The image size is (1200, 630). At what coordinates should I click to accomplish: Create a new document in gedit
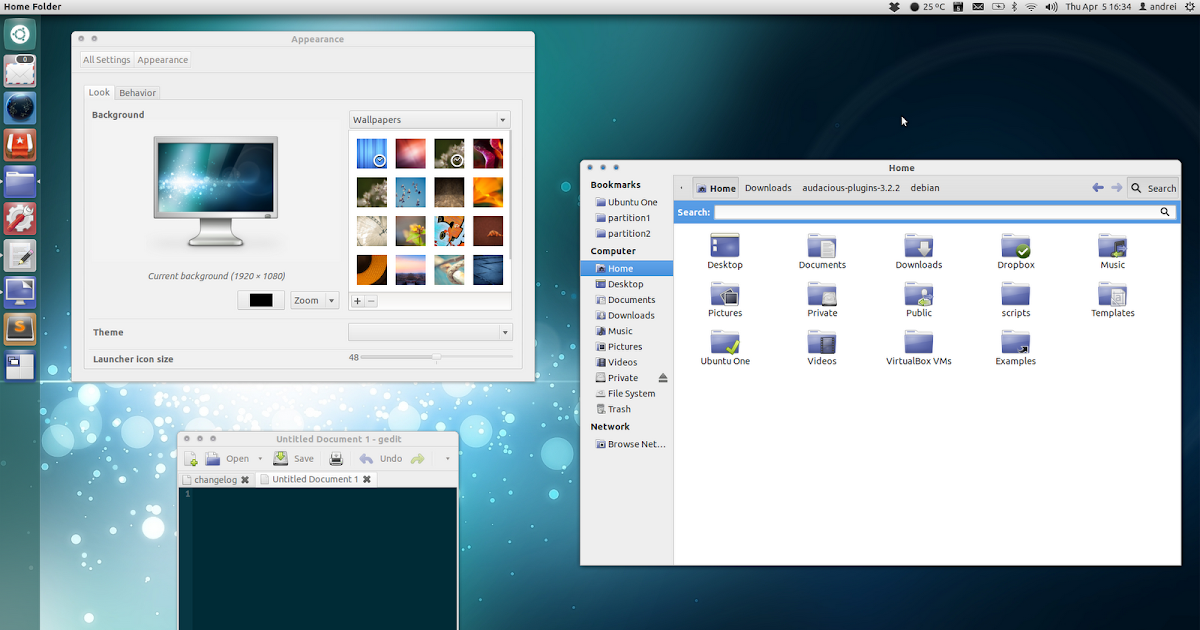tap(190, 458)
